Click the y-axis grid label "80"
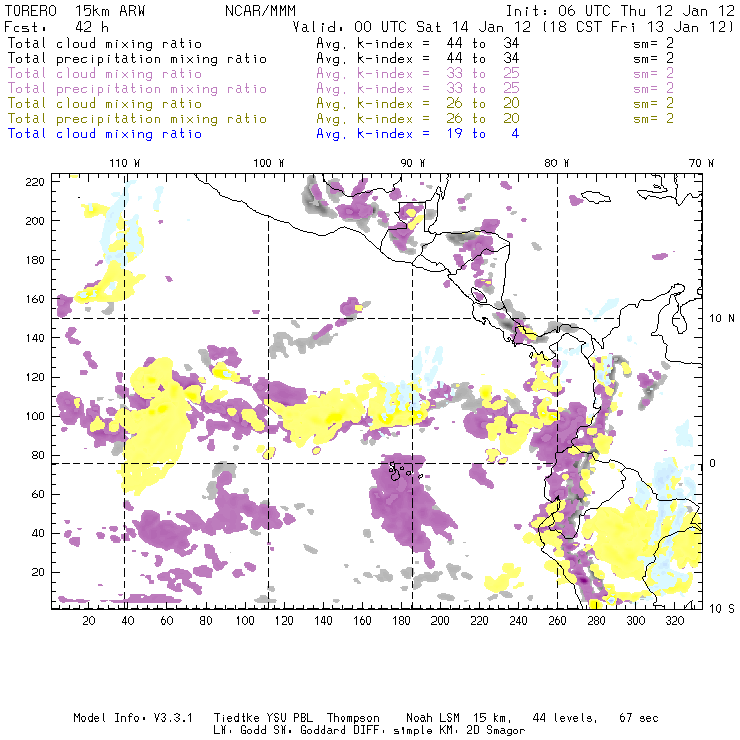740x740 pixels. tap(39, 455)
